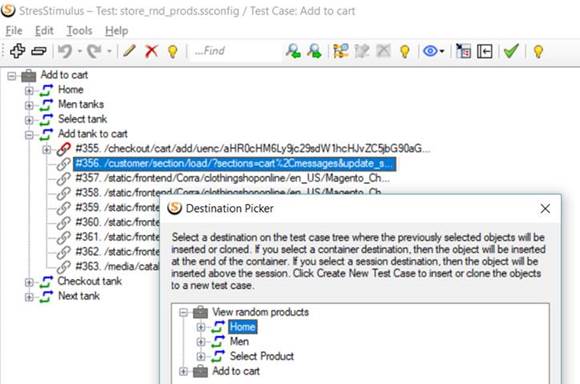
Task: Collapse the Add to cart test case root
Action: pyautogui.click(x=12, y=76)
